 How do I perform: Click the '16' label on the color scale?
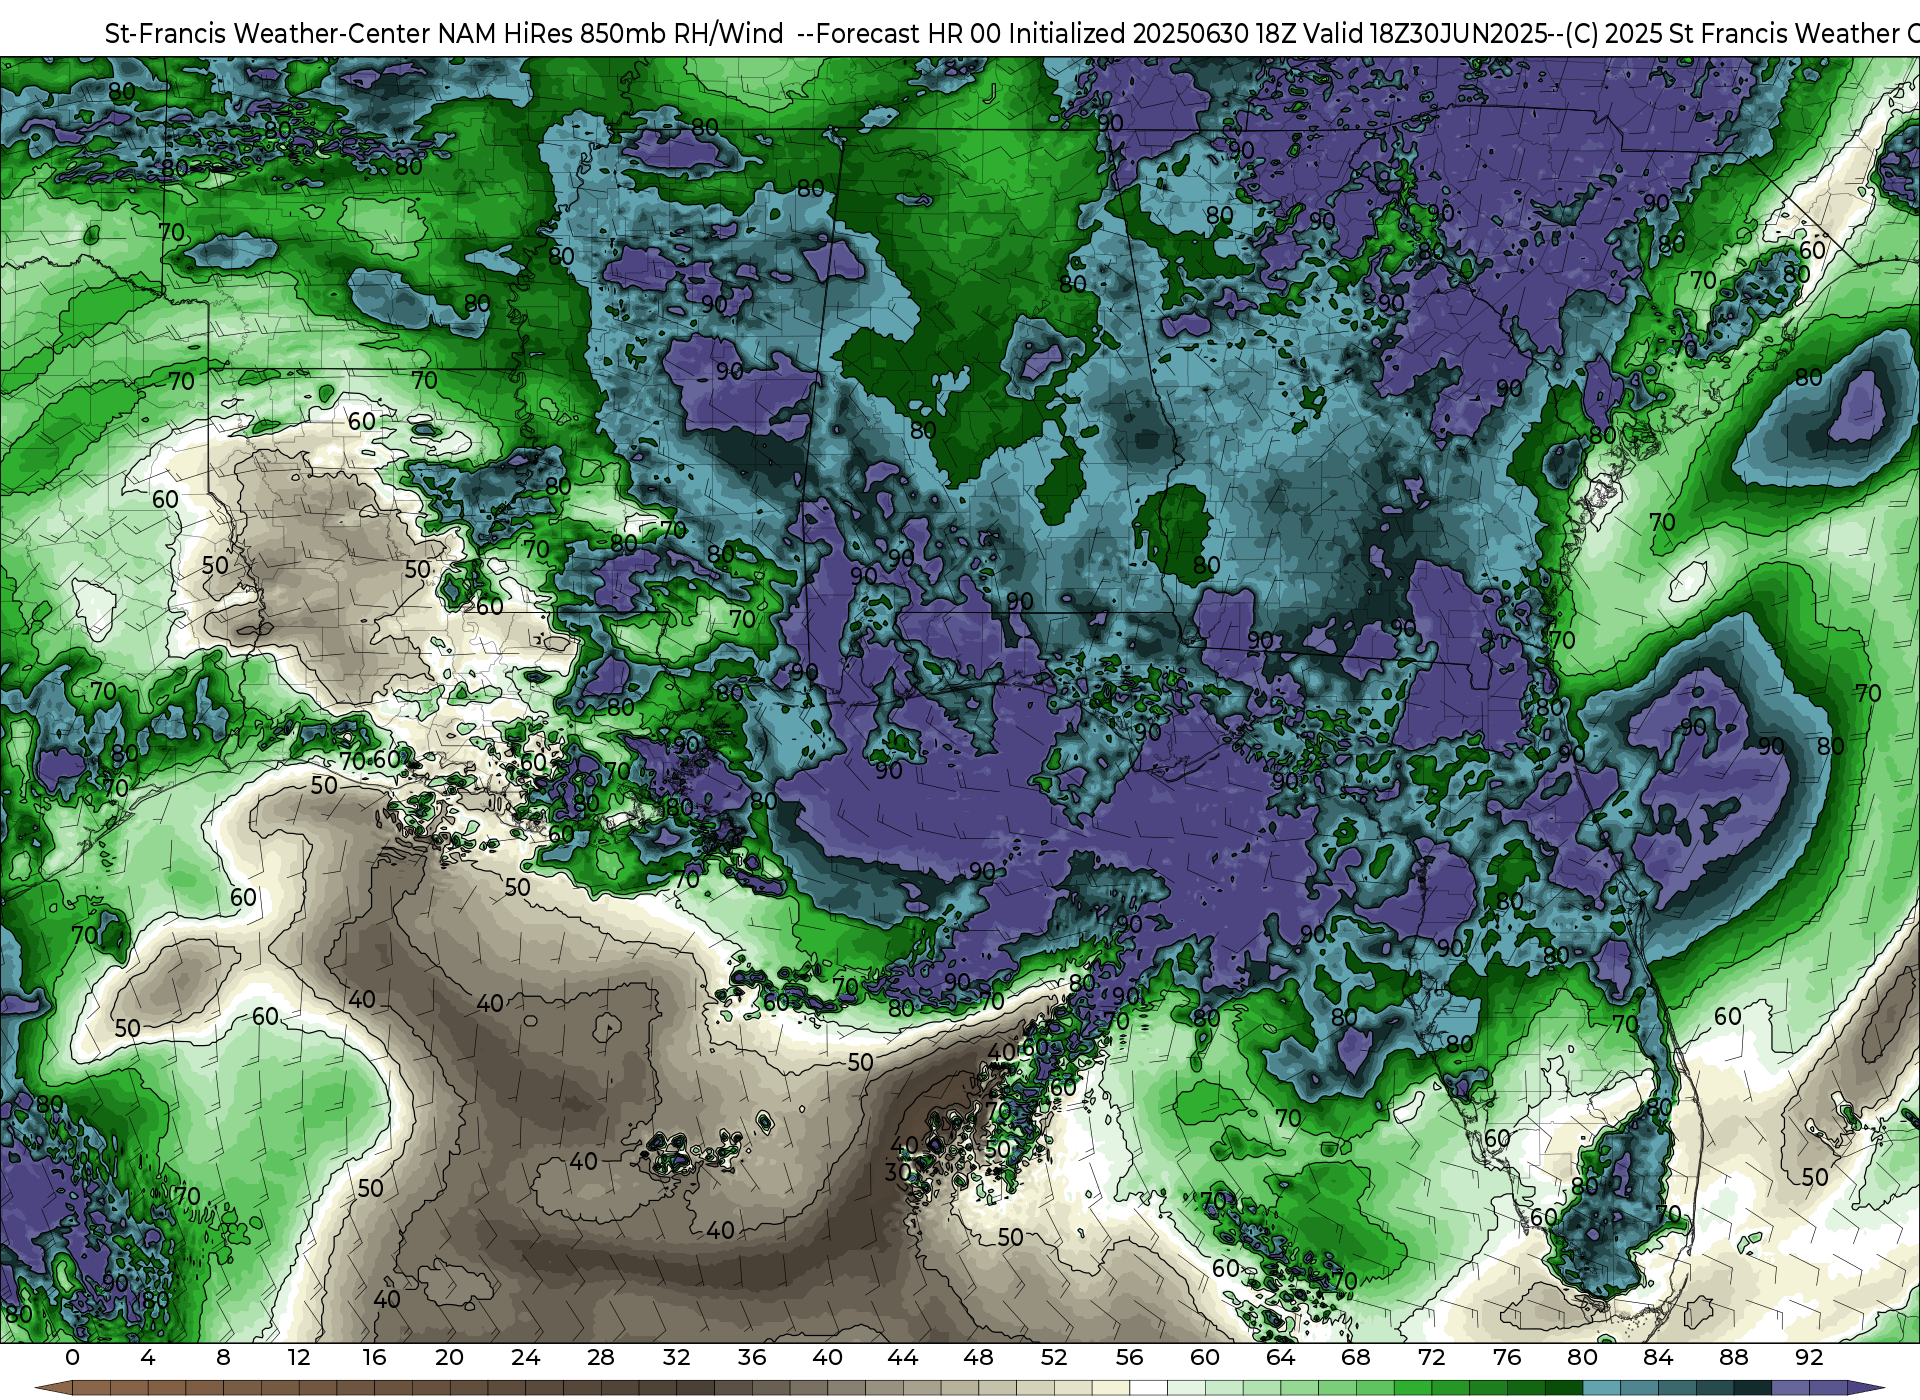click(374, 1357)
